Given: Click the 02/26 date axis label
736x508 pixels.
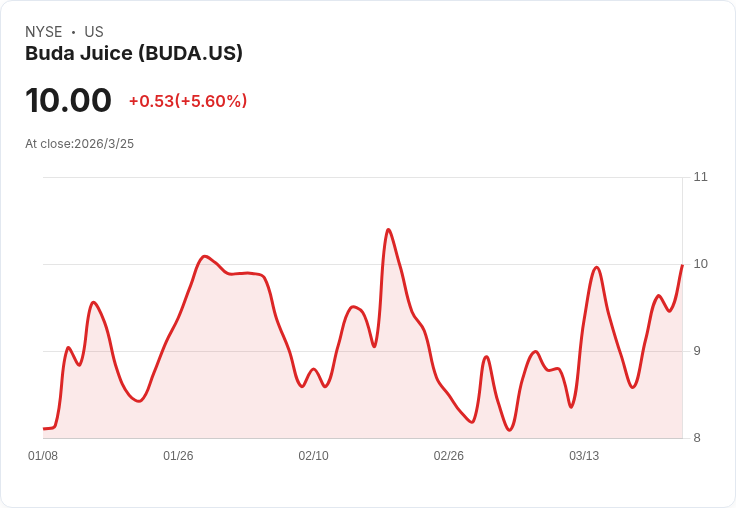Looking at the screenshot, I should [x=448, y=456].
